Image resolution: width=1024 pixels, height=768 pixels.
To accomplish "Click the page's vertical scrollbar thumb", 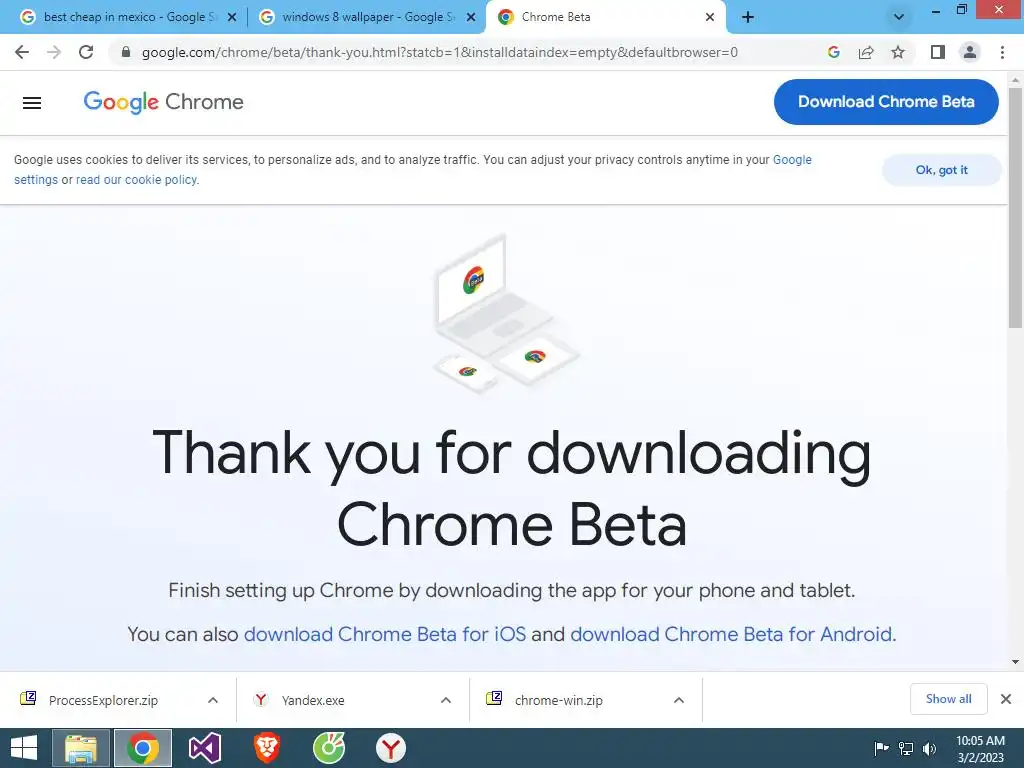I will pyautogui.click(x=1015, y=207).
